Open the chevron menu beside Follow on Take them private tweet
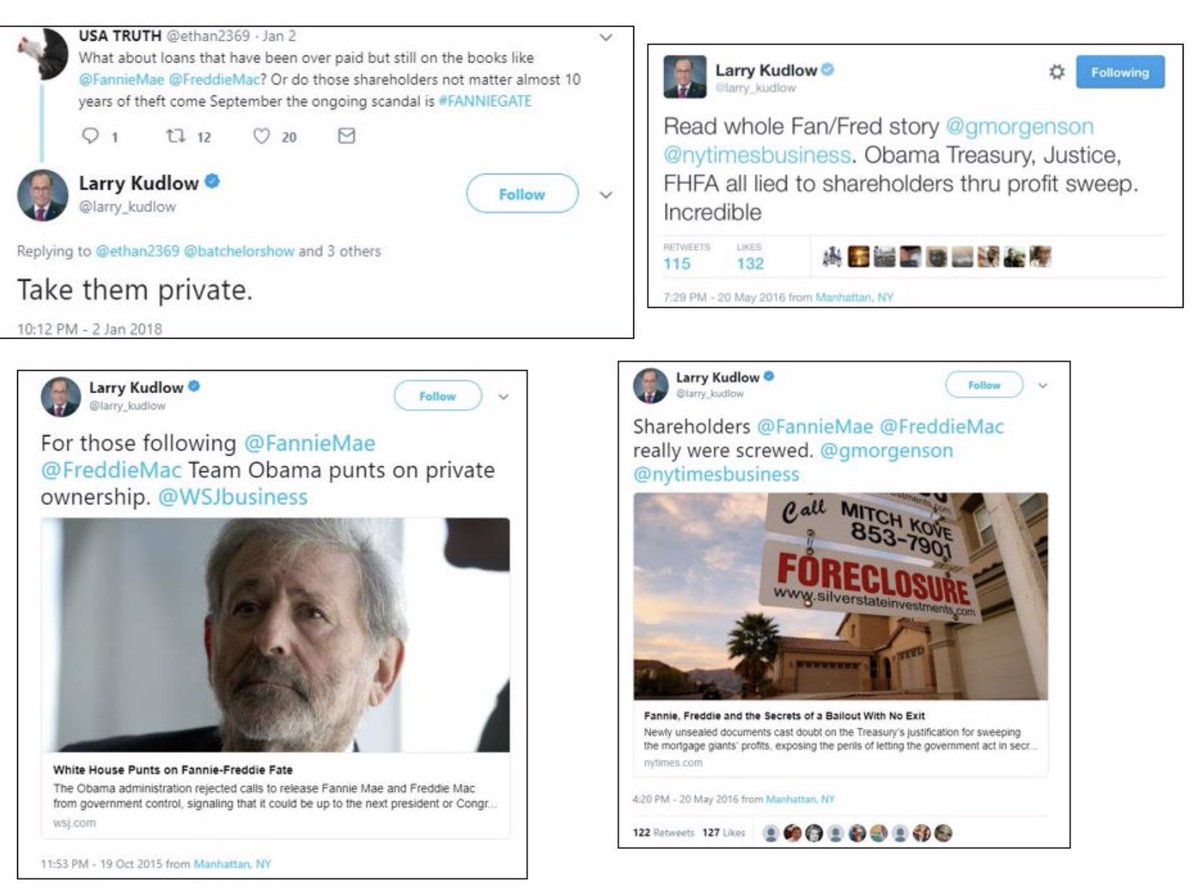 (606, 195)
